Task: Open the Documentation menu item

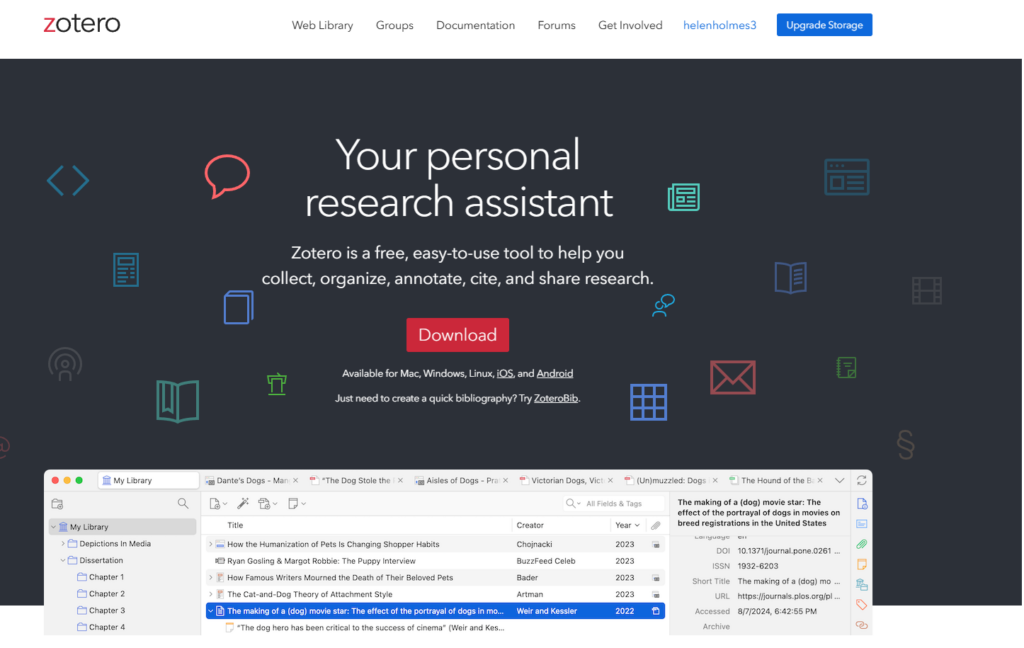Action: [475, 25]
